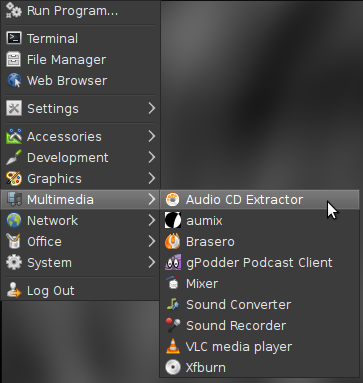Click the Multimedia submenu arrow

152,199
